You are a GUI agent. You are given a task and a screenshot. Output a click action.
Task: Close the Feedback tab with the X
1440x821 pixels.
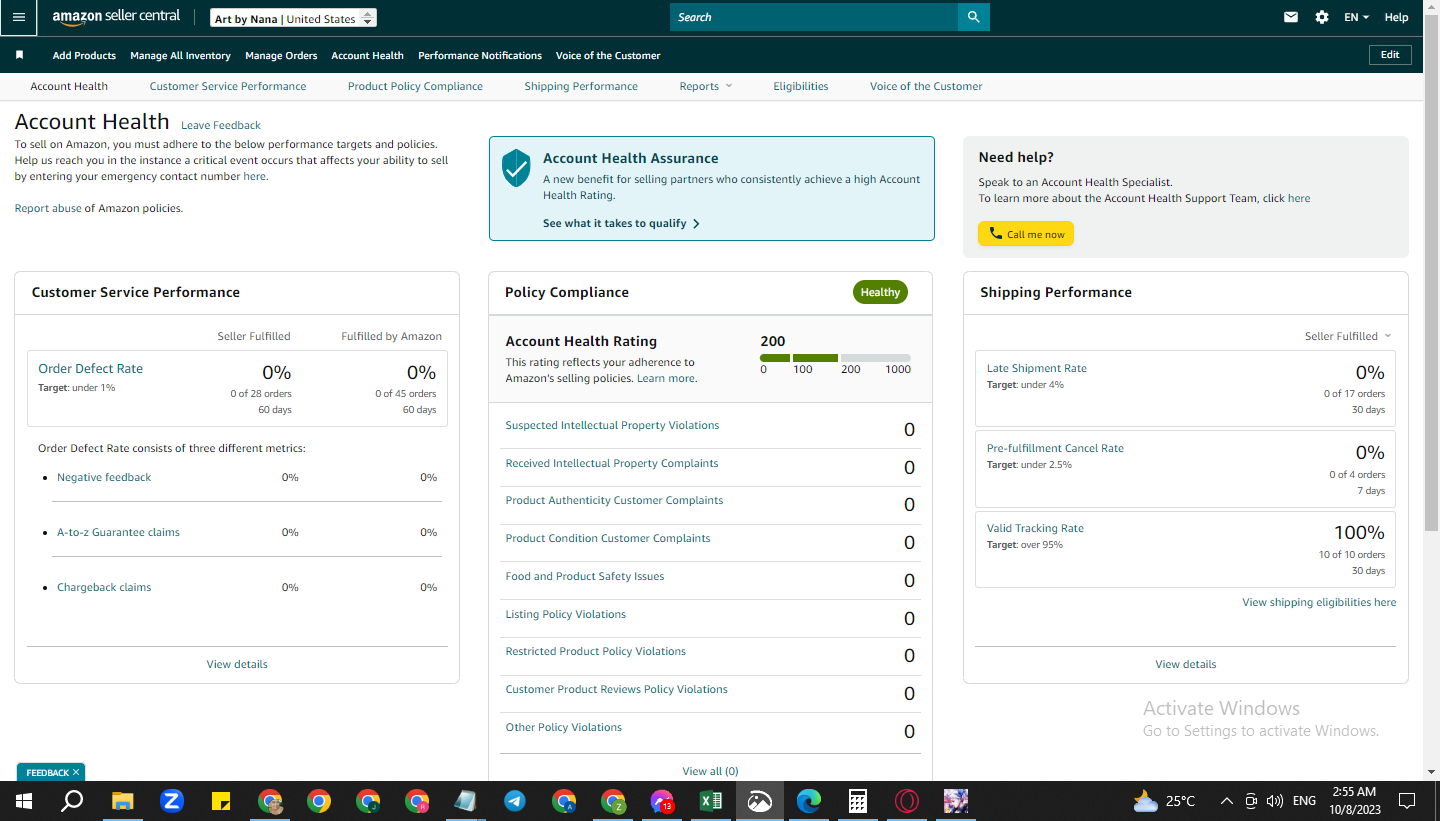pyautogui.click(x=76, y=773)
